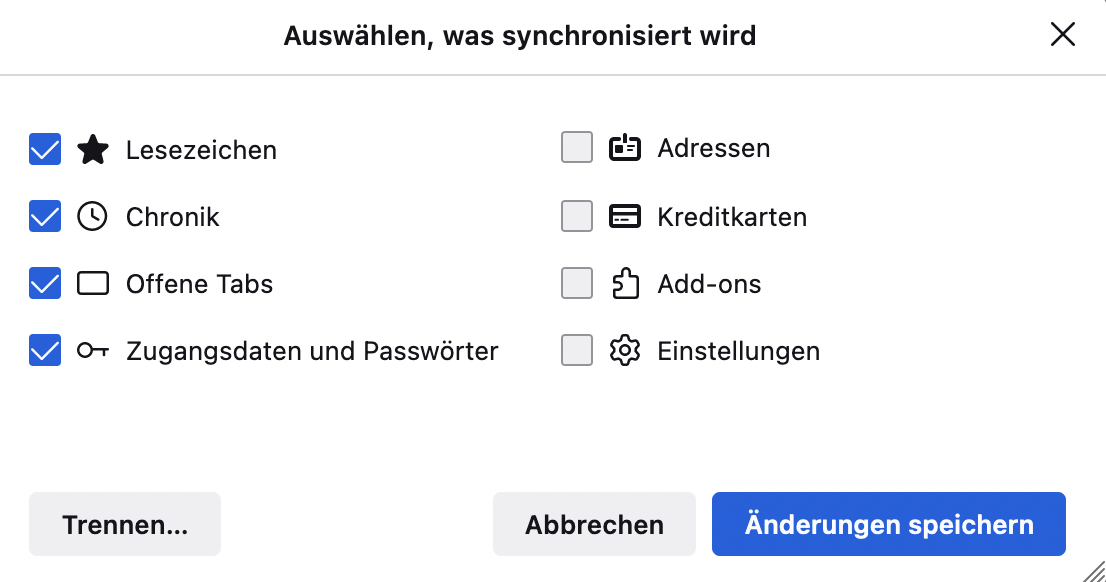This screenshot has height=582, width=1106.
Task: Click the star icon beside Lesezeichen
Action: (x=93, y=151)
